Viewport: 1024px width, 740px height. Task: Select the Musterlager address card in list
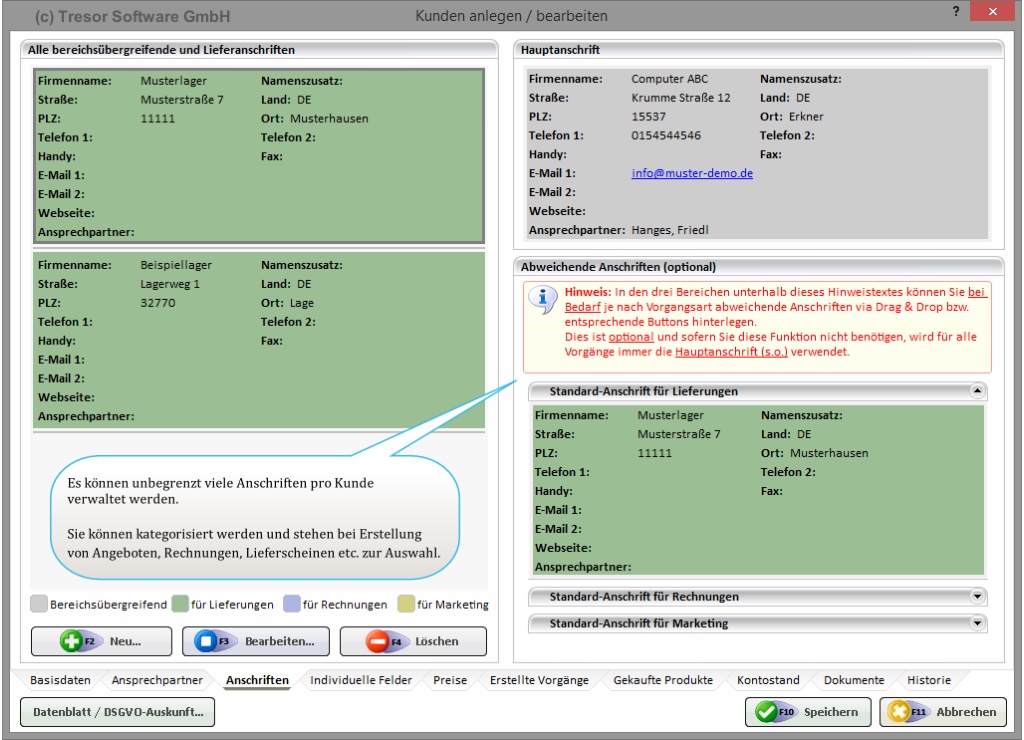258,155
